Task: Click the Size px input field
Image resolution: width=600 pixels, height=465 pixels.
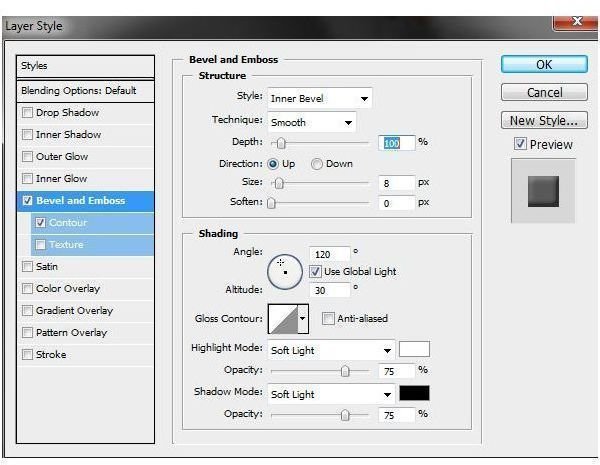Action: [x=396, y=183]
